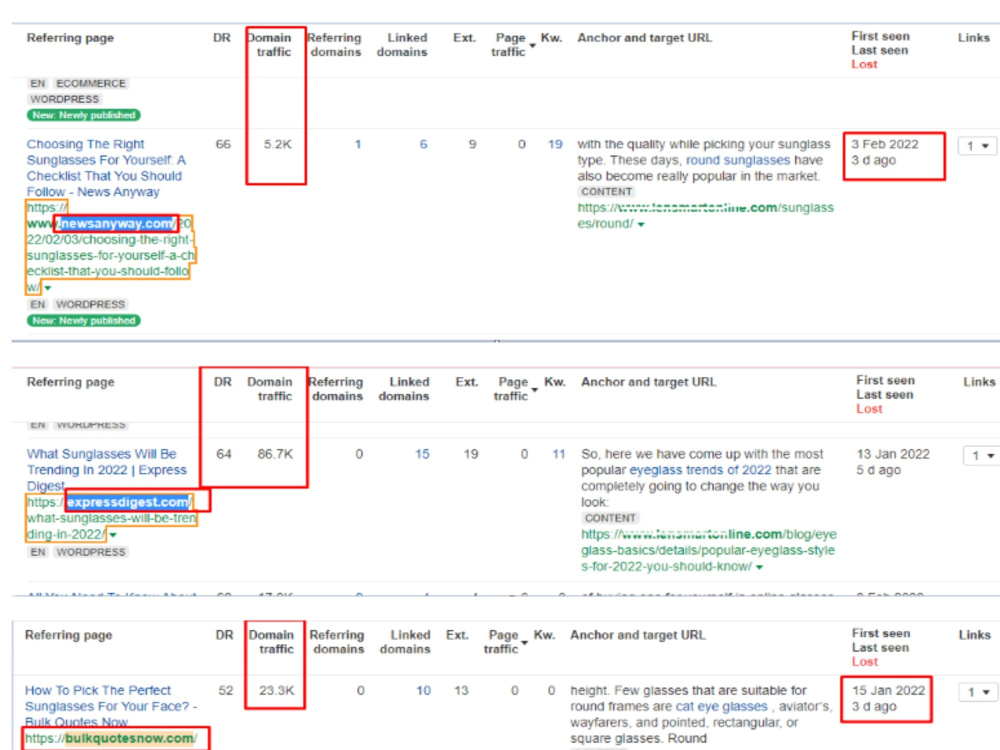
Task: Open the newsanyway.com referring page URL
Action: click(110, 247)
